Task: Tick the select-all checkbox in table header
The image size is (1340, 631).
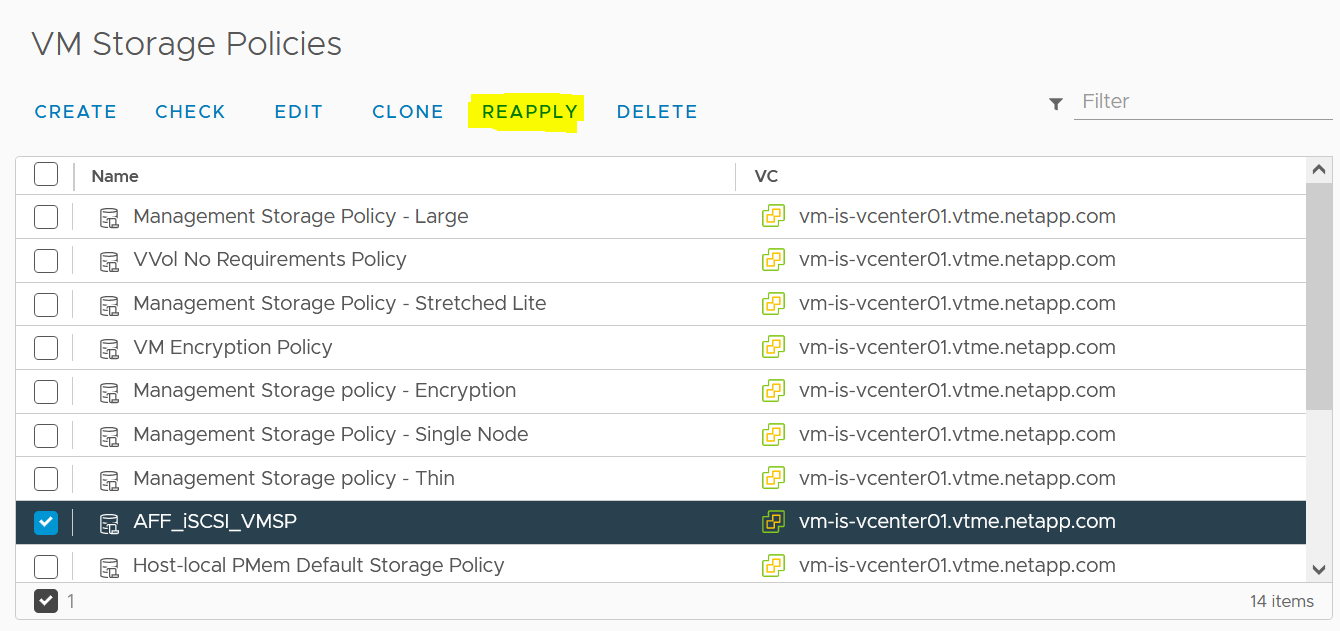Action: [46, 175]
